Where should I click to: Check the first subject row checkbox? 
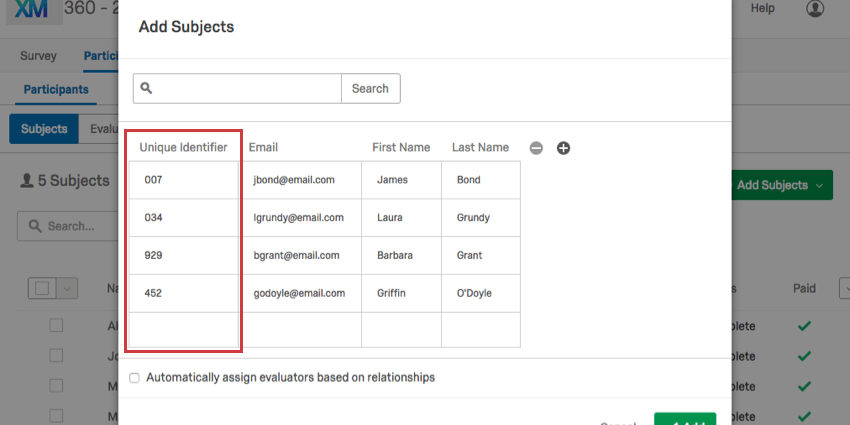[56, 326]
